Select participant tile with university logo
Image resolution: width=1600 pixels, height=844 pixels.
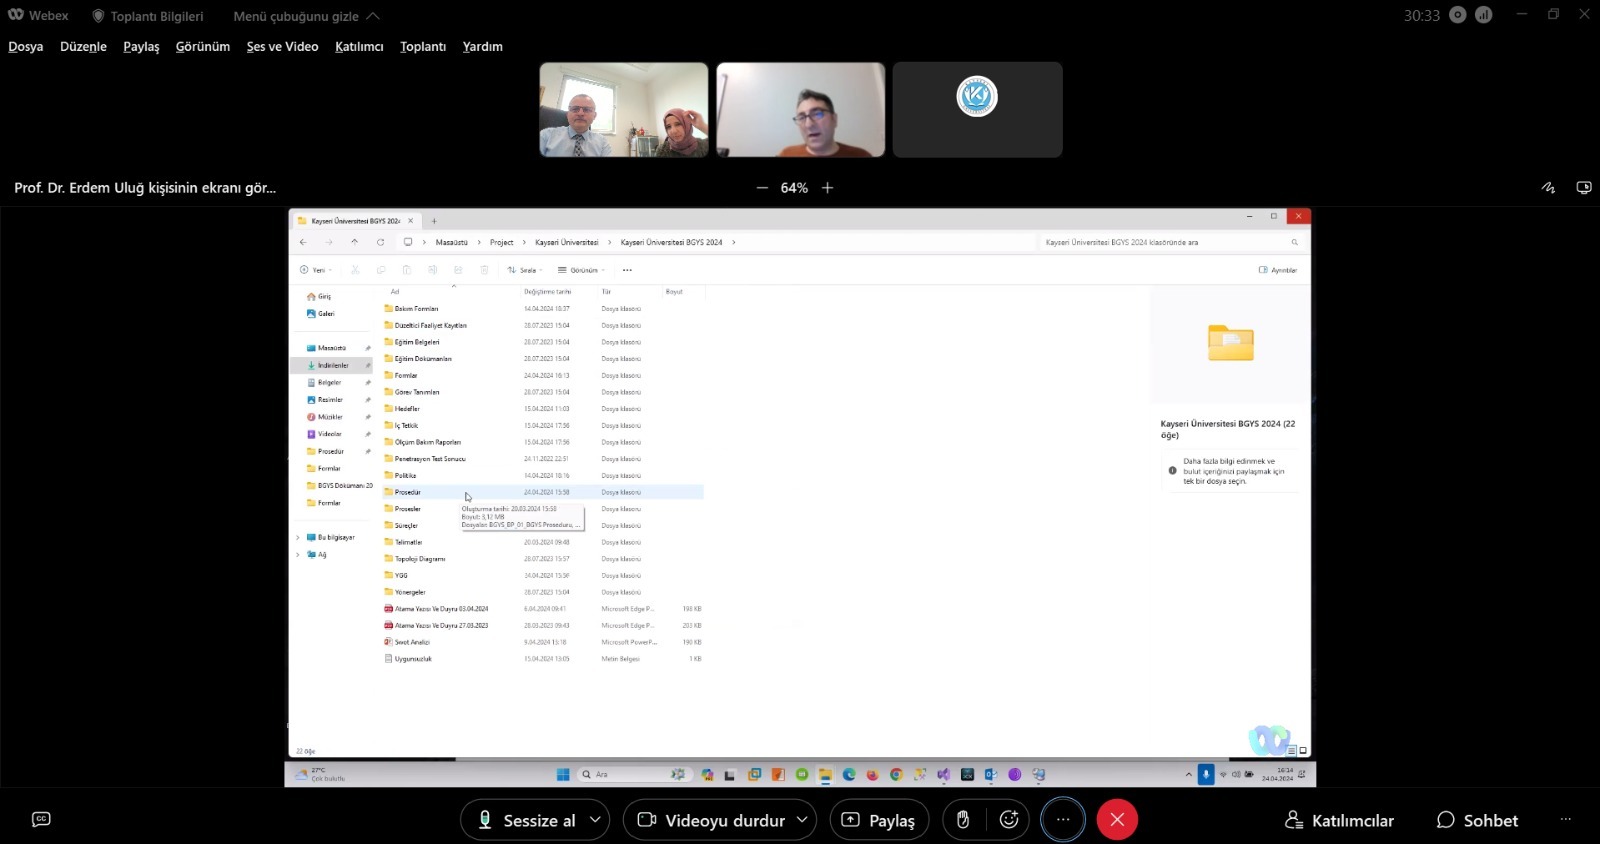pyautogui.click(x=978, y=110)
